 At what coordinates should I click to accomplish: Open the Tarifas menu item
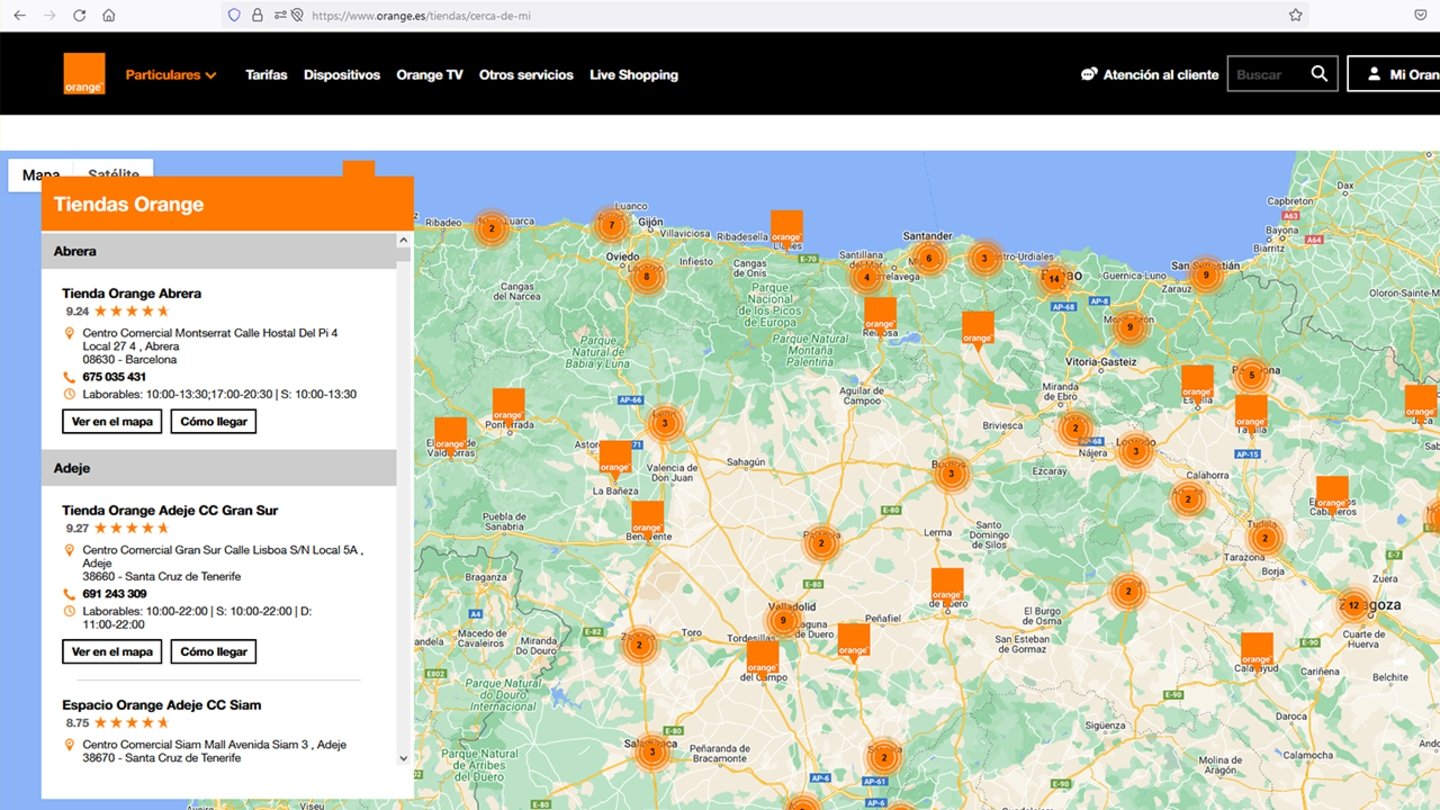pyautogui.click(x=266, y=75)
